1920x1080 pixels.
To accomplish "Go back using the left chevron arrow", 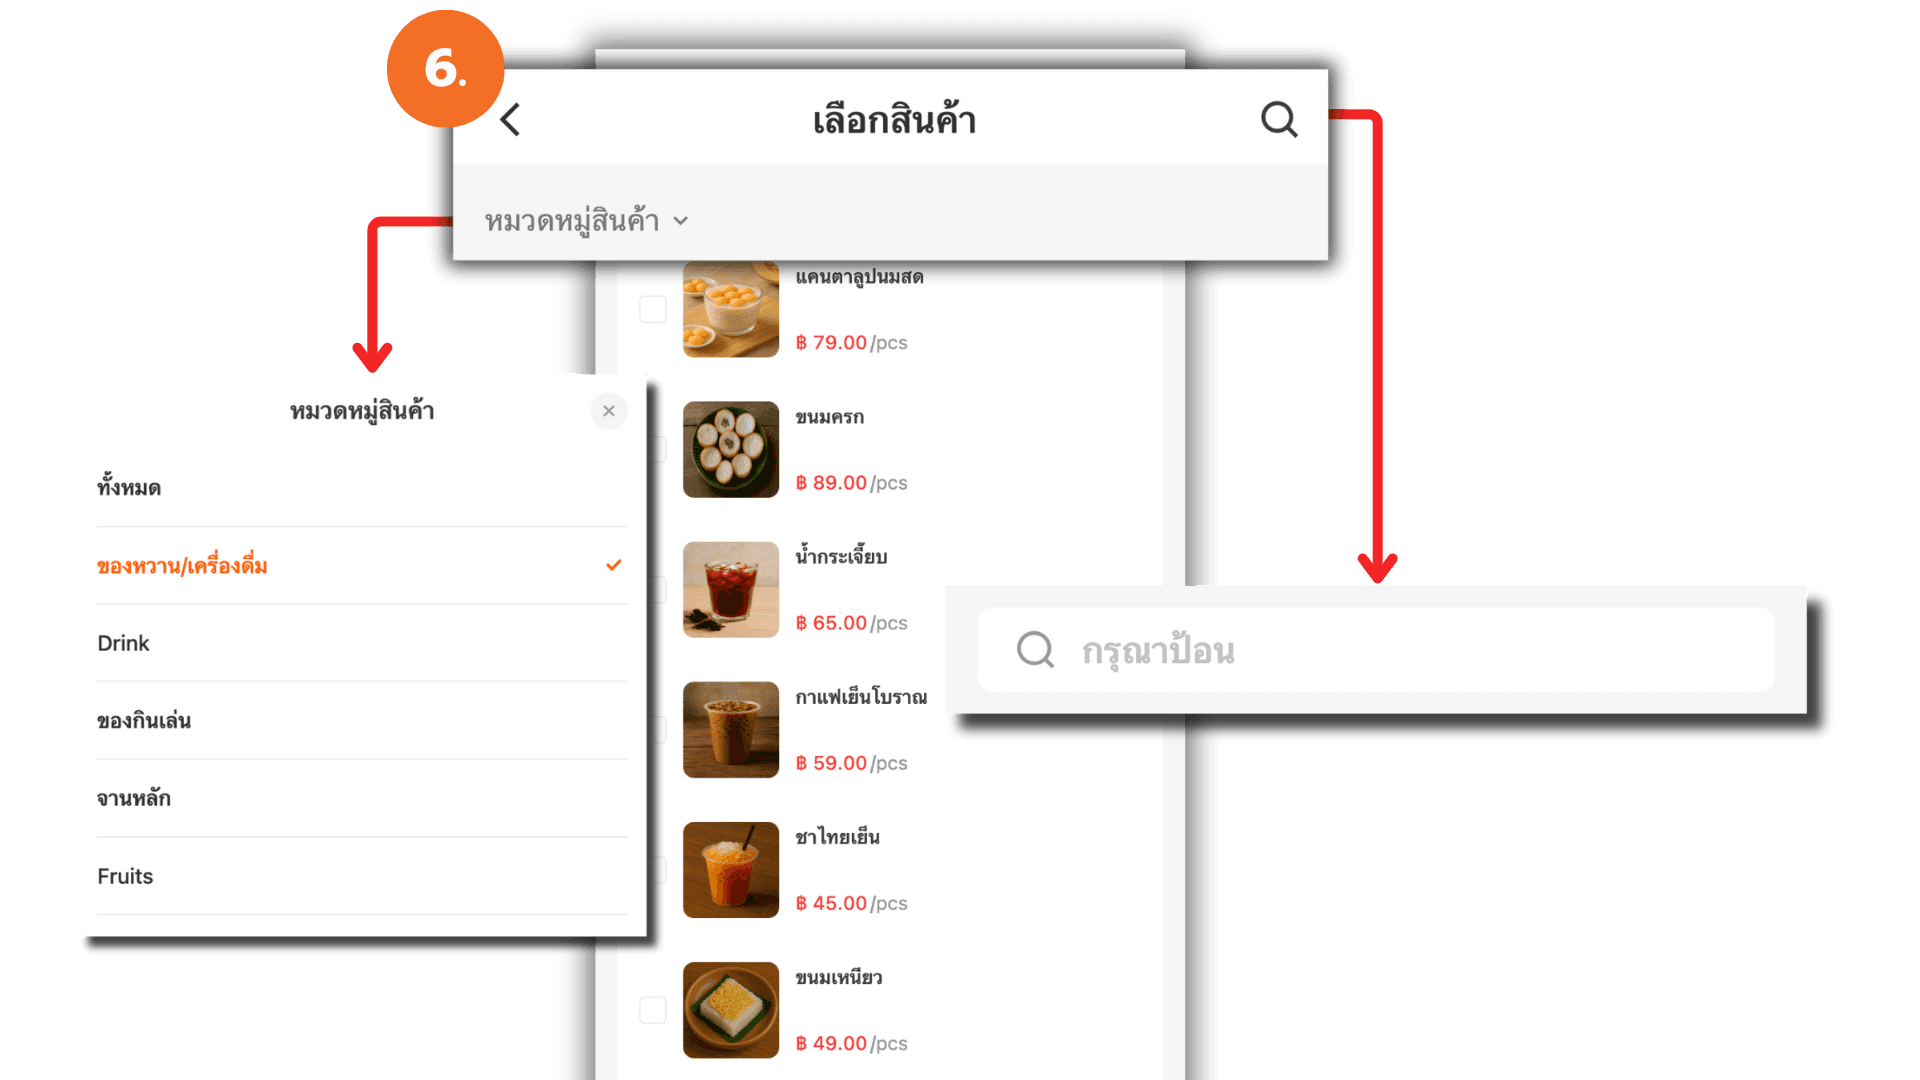I will click(x=510, y=120).
